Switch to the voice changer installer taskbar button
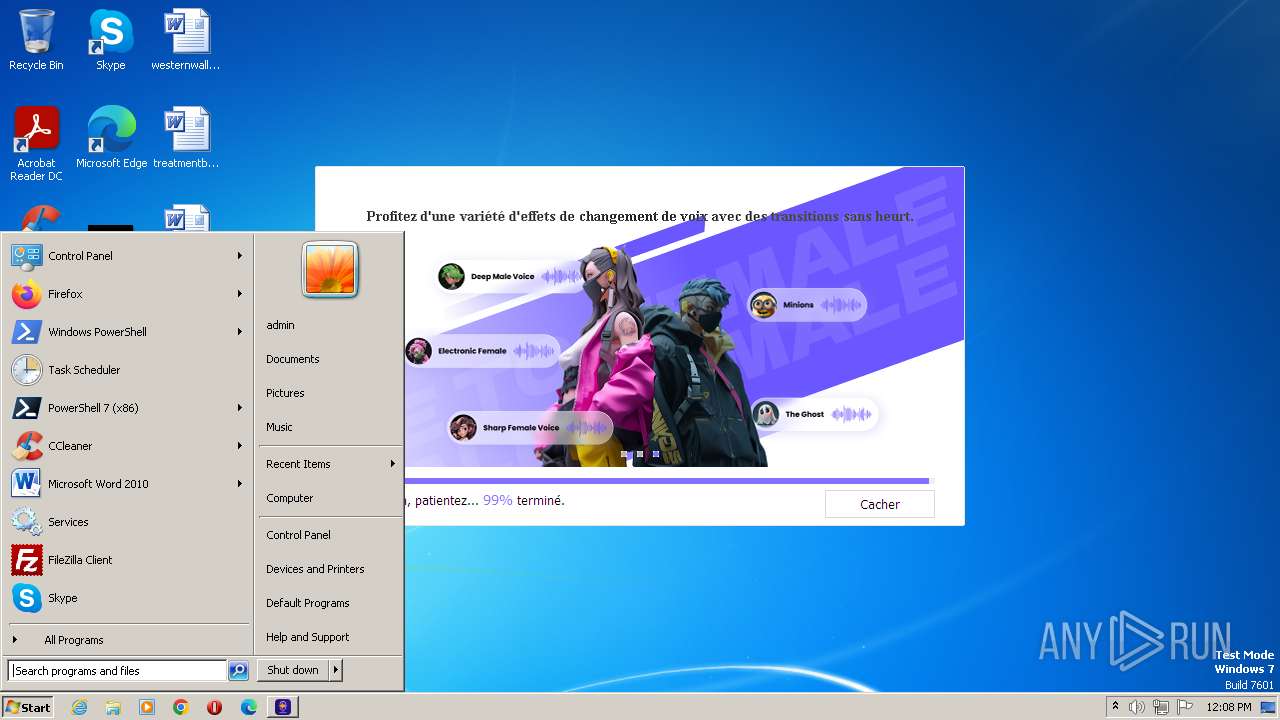Viewport: 1280px width, 720px height. tap(284, 707)
